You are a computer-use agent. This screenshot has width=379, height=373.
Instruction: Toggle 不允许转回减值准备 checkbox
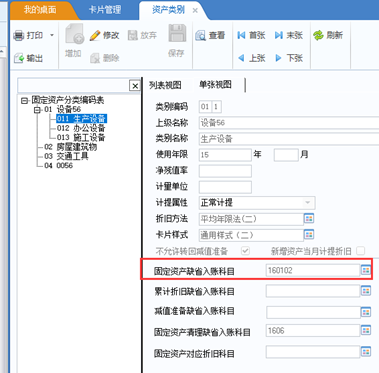pyautogui.click(x=246, y=251)
